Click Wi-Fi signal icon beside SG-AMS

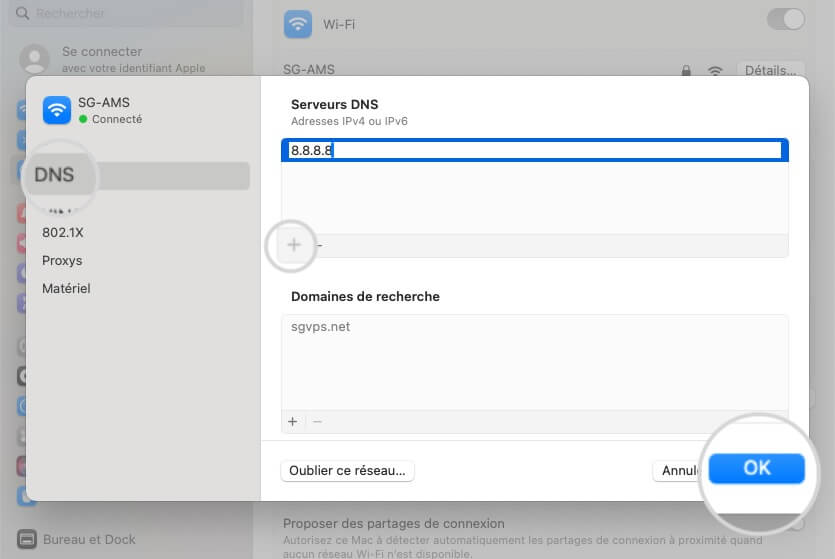[715, 70]
